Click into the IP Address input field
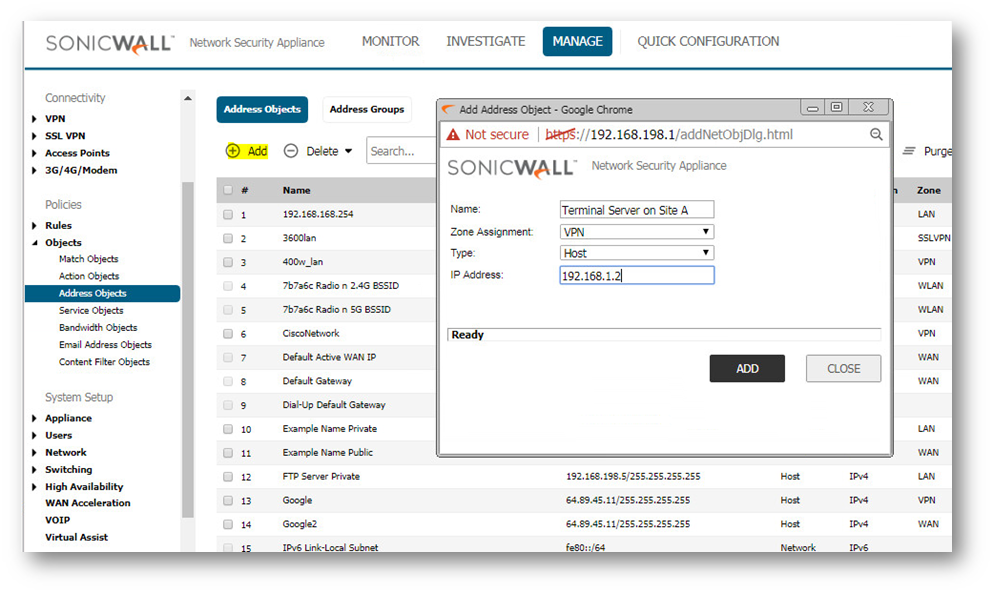This screenshot has height=594, width=994. 636,275
